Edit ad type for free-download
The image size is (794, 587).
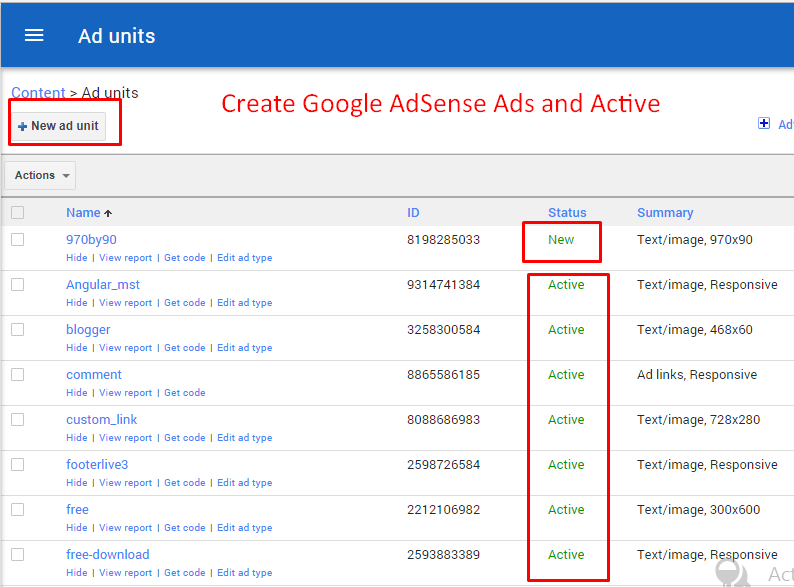245,573
